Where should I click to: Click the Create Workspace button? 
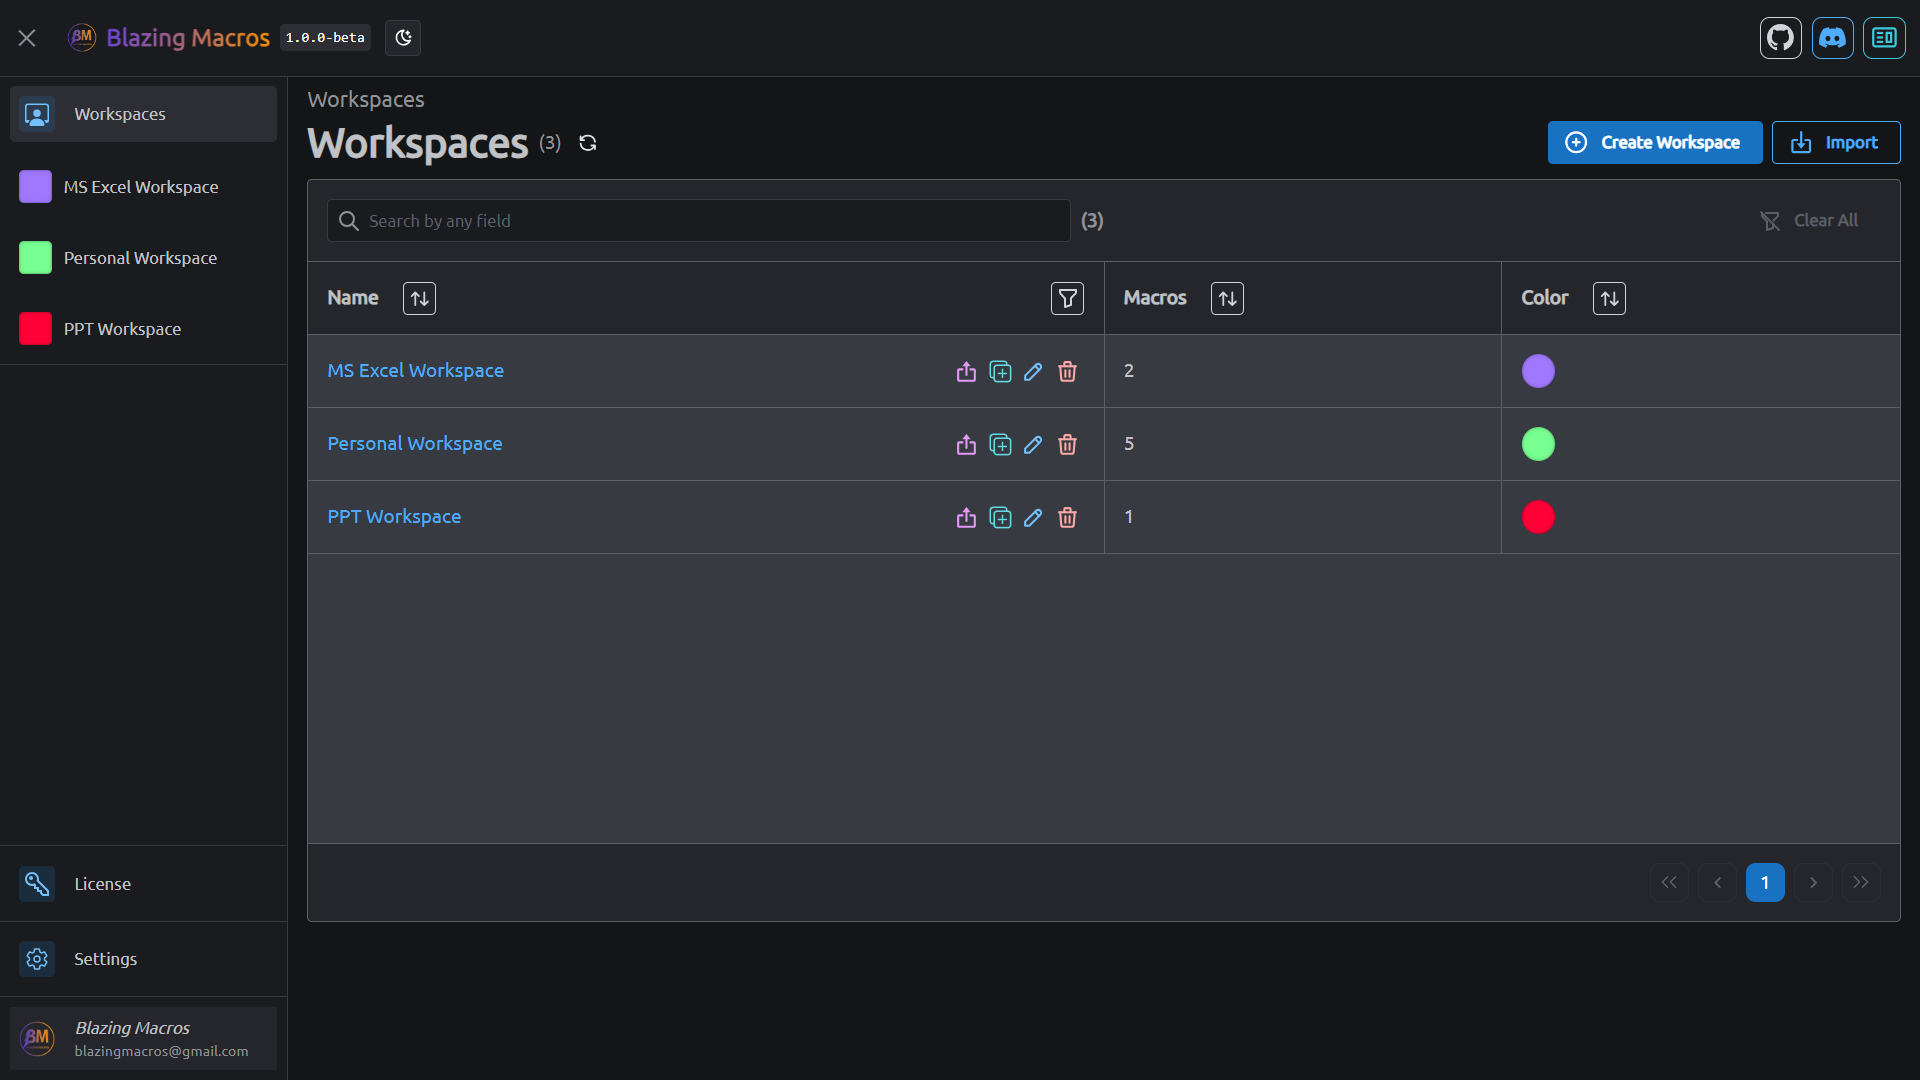pos(1655,142)
